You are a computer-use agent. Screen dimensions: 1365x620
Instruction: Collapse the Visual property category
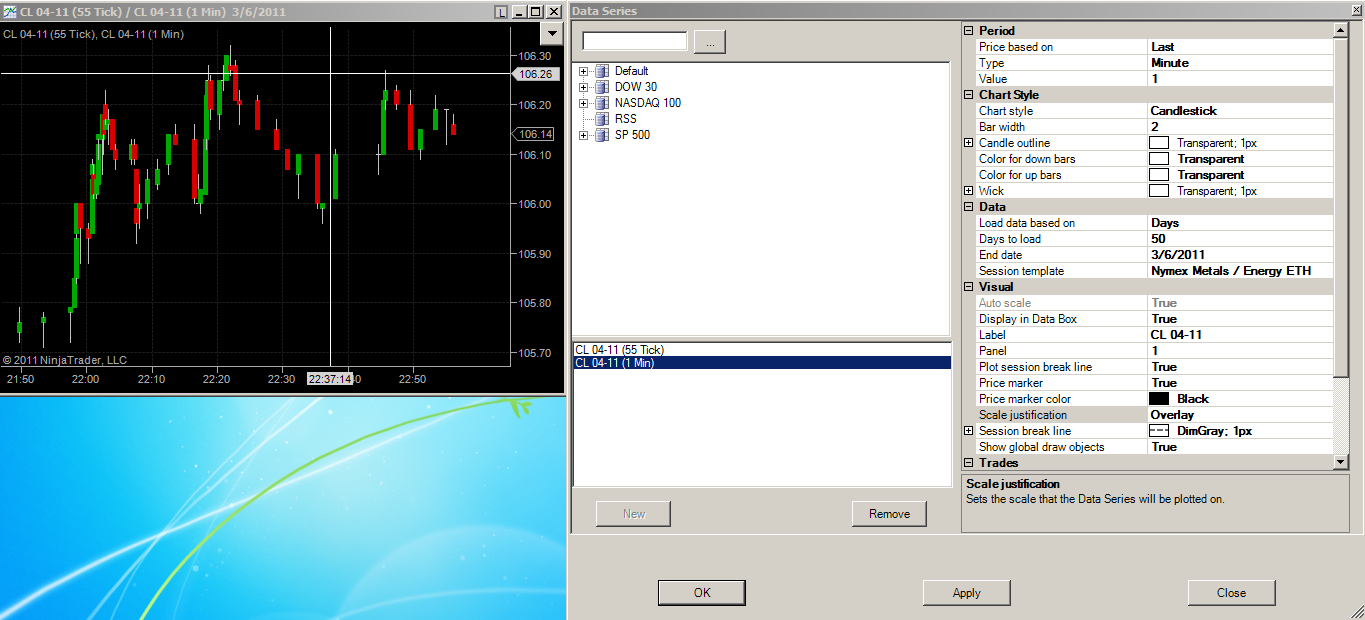pyautogui.click(x=968, y=287)
